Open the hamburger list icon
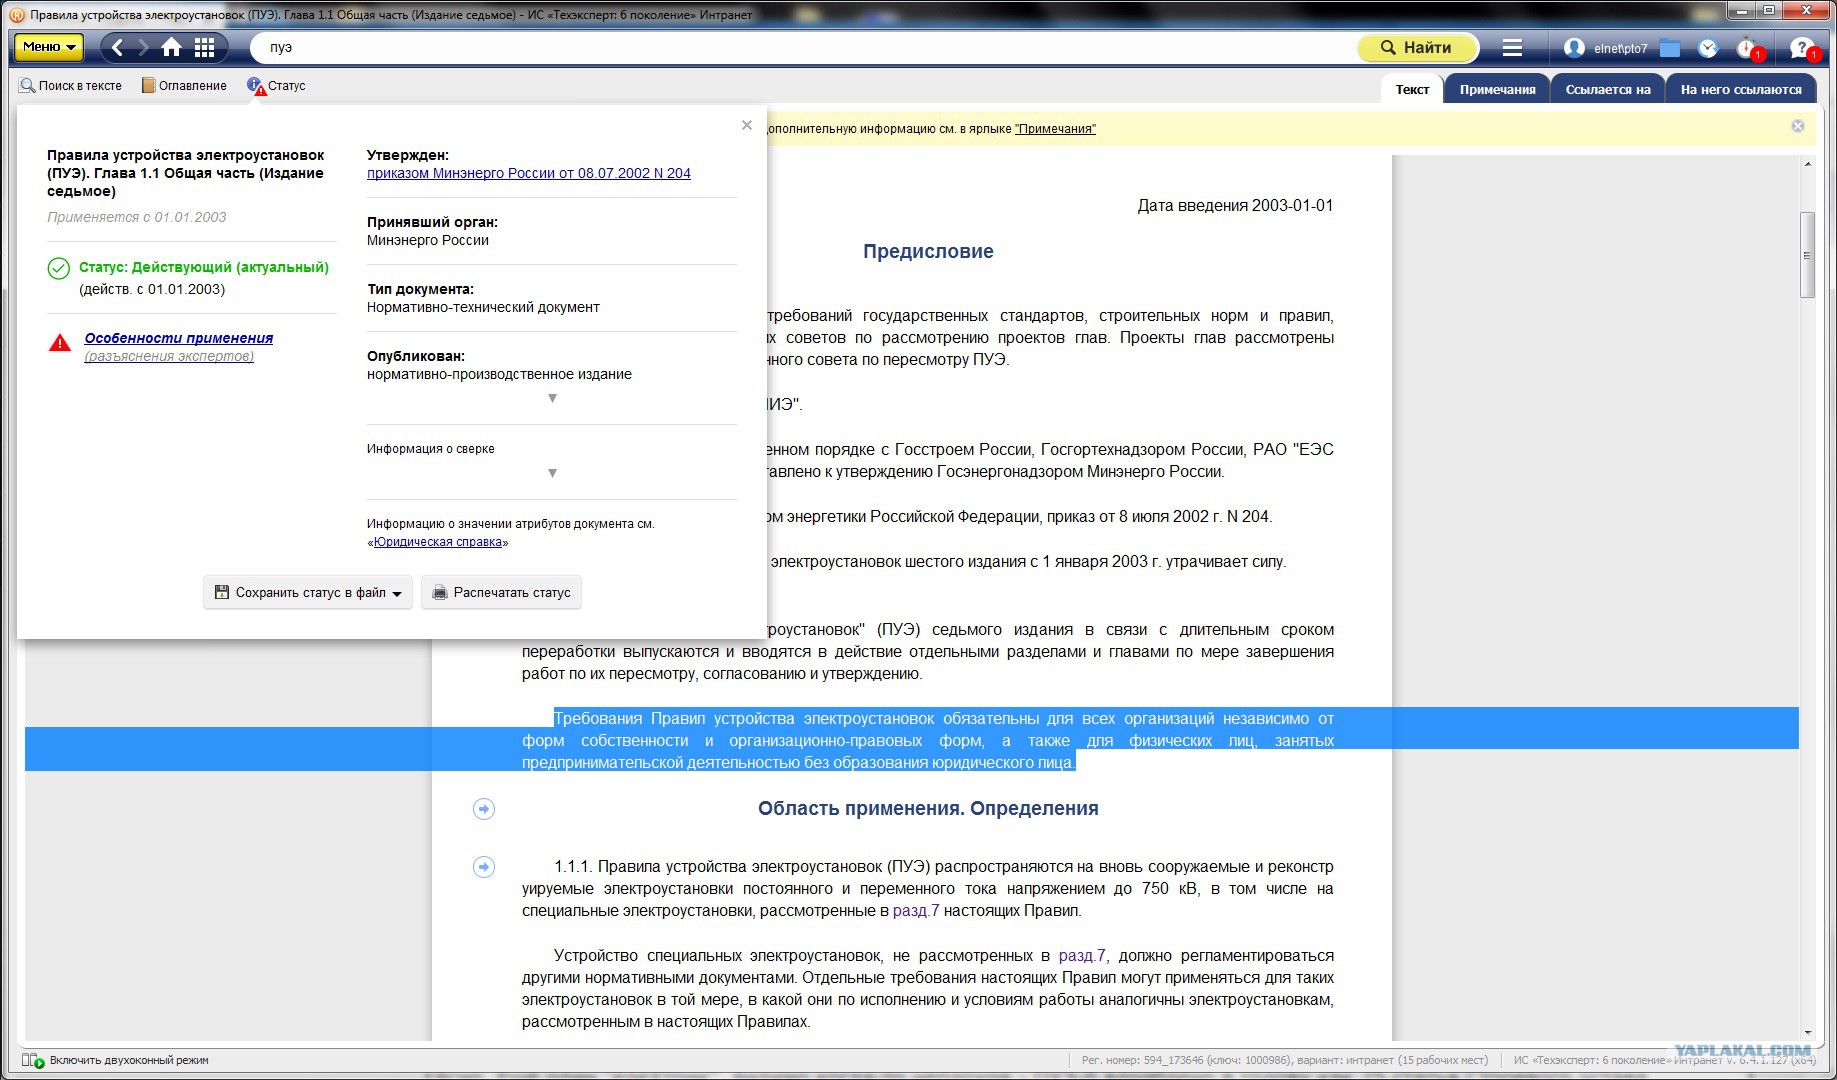 [x=1512, y=48]
